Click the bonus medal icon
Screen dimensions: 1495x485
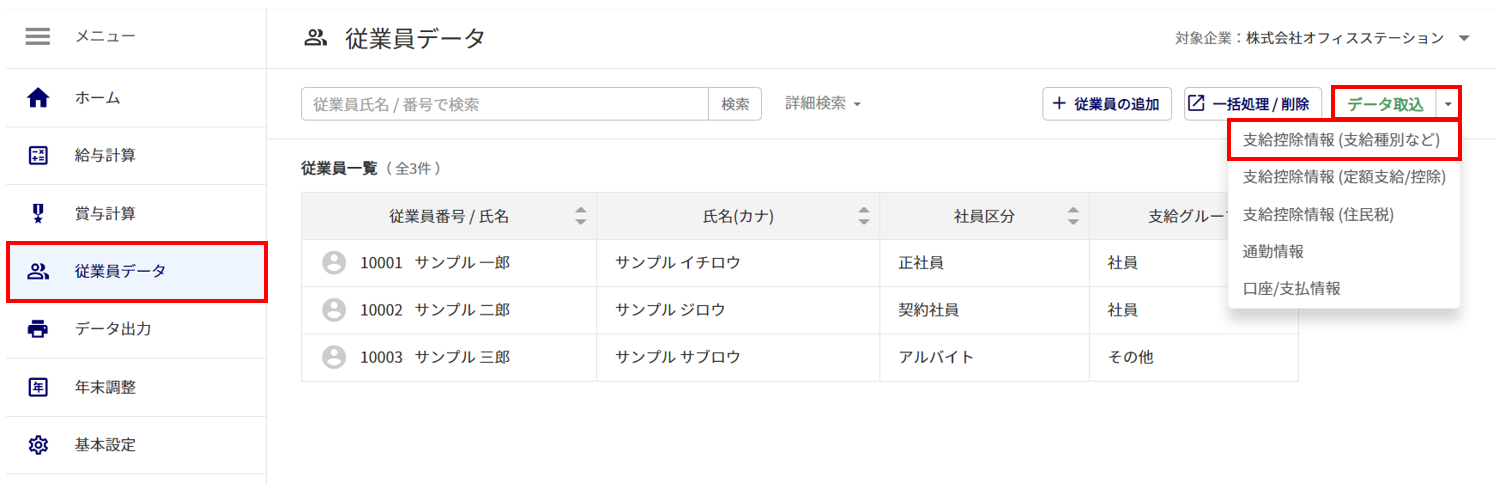(38, 213)
